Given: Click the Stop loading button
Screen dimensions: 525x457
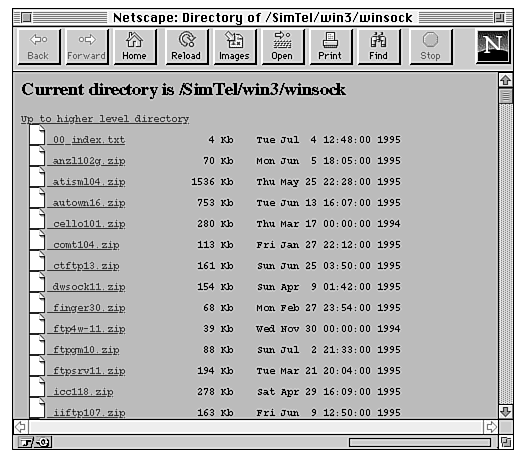Looking at the screenshot, I should pyautogui.click(x=431, y=47).
